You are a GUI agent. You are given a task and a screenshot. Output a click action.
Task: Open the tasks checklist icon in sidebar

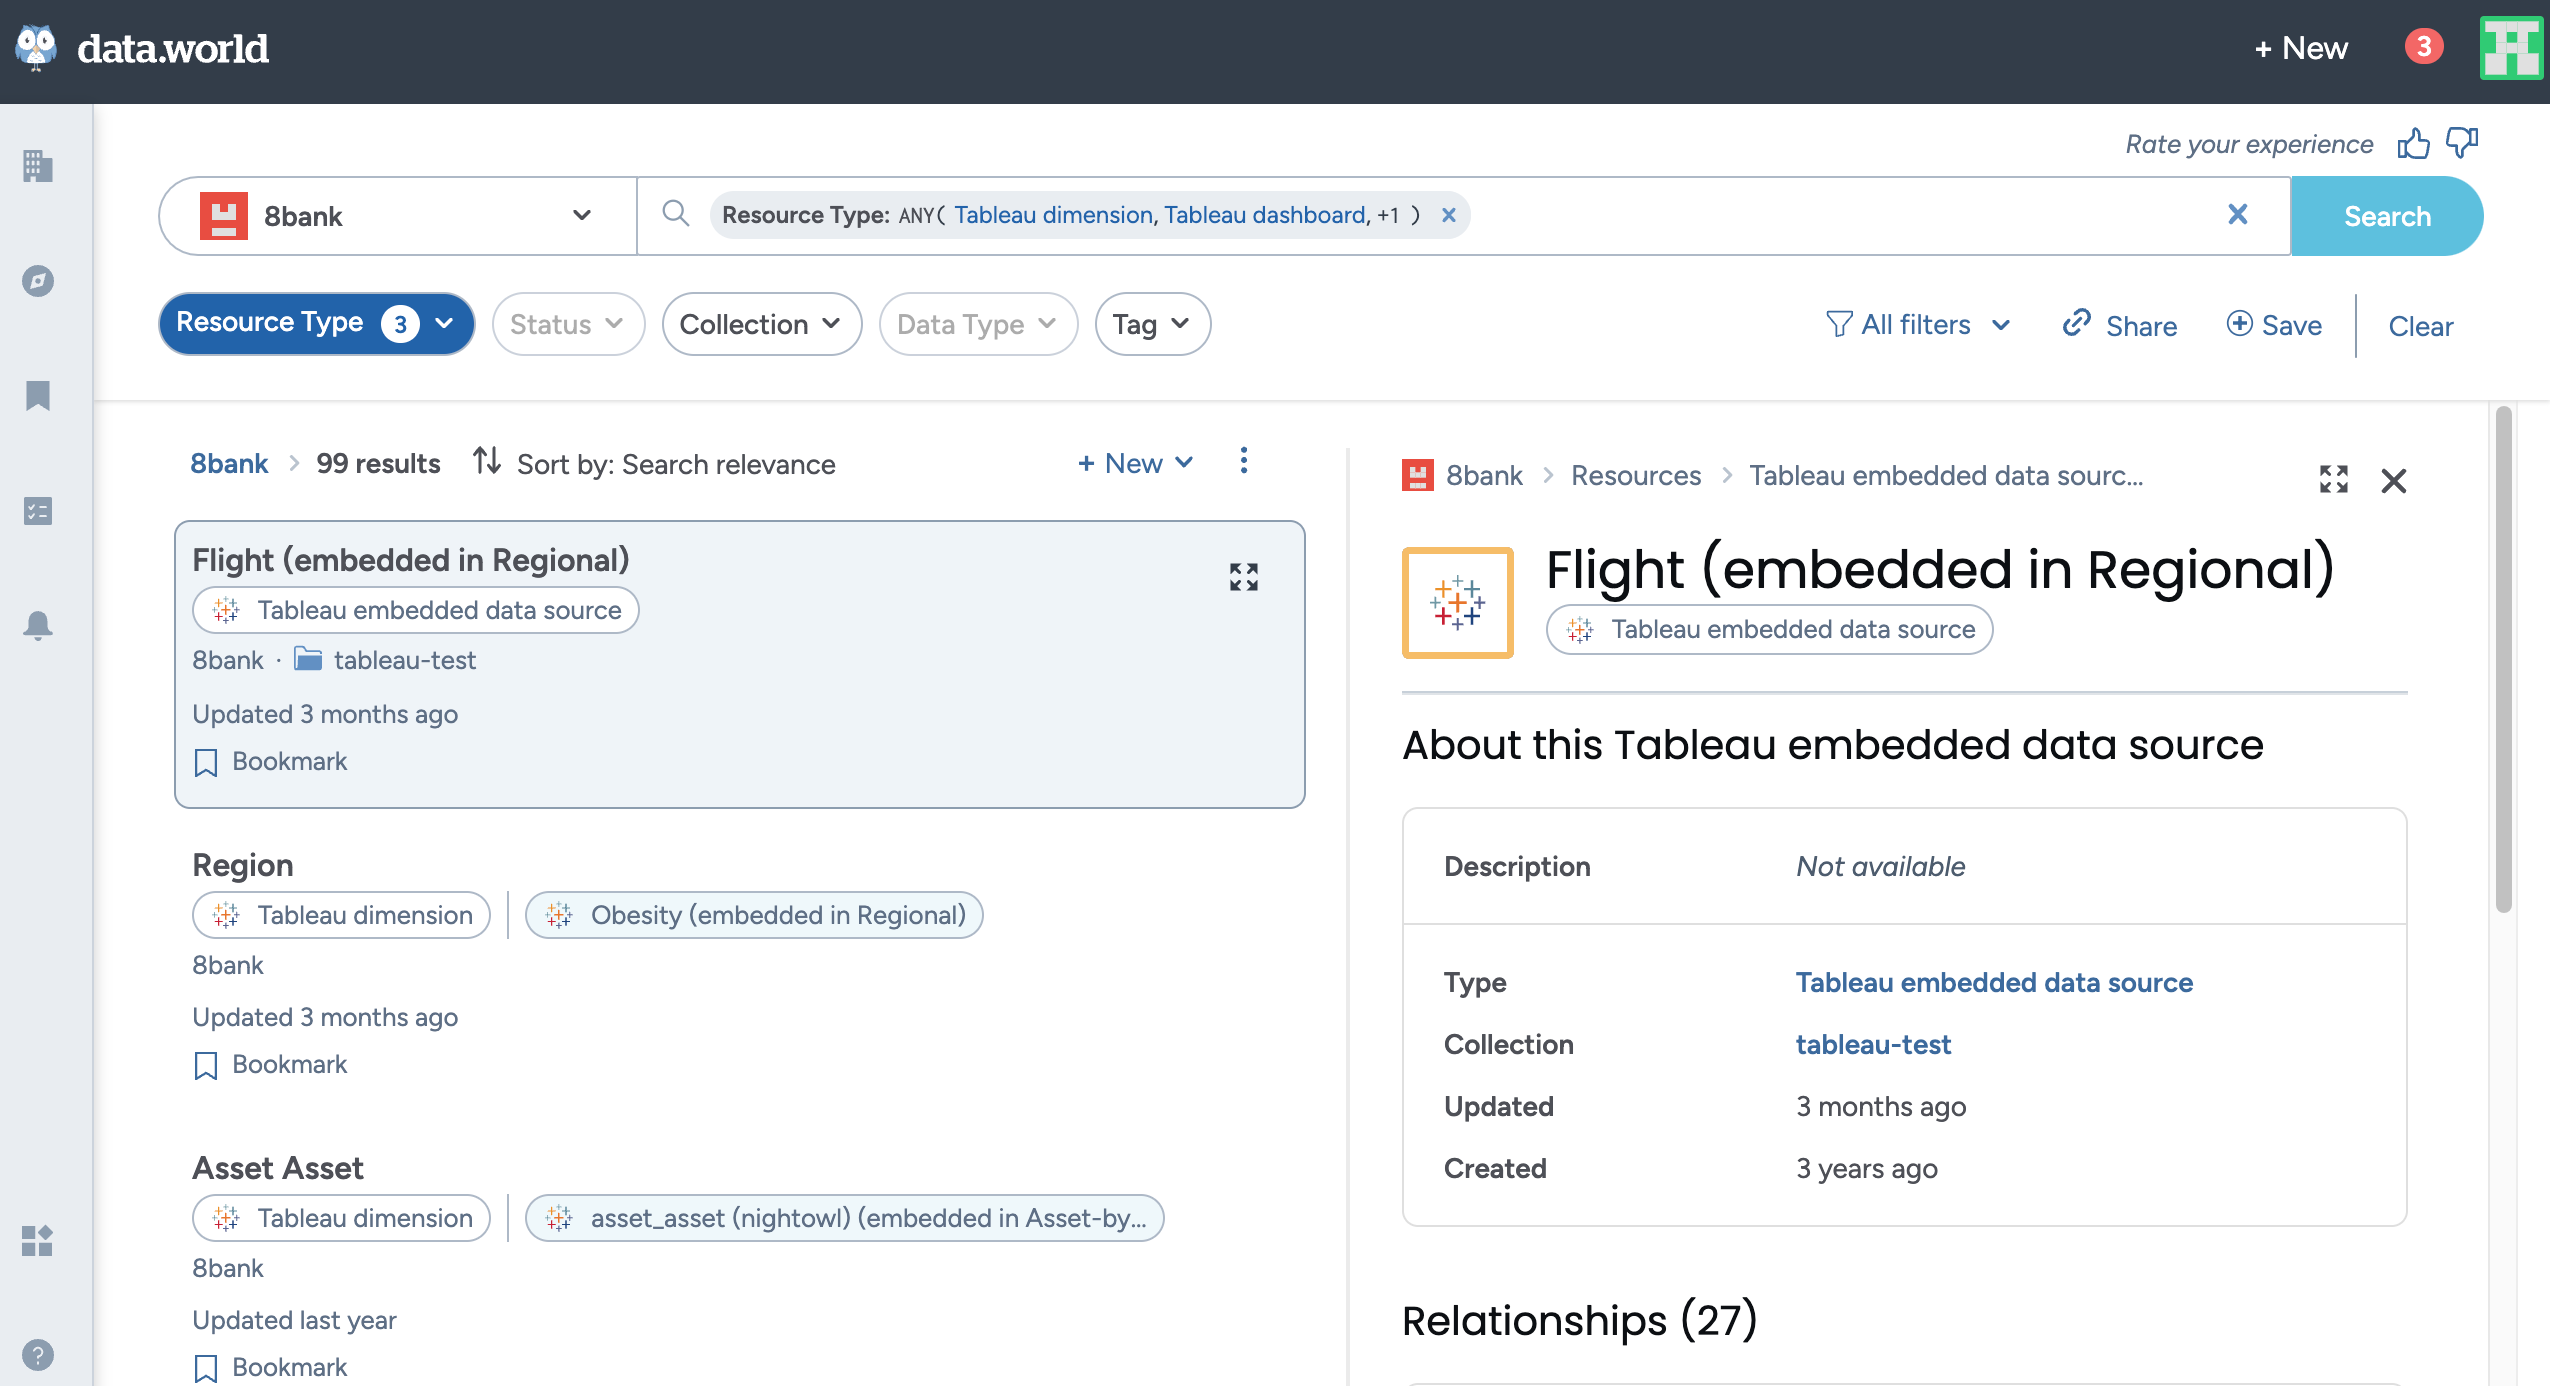[38, 511]
